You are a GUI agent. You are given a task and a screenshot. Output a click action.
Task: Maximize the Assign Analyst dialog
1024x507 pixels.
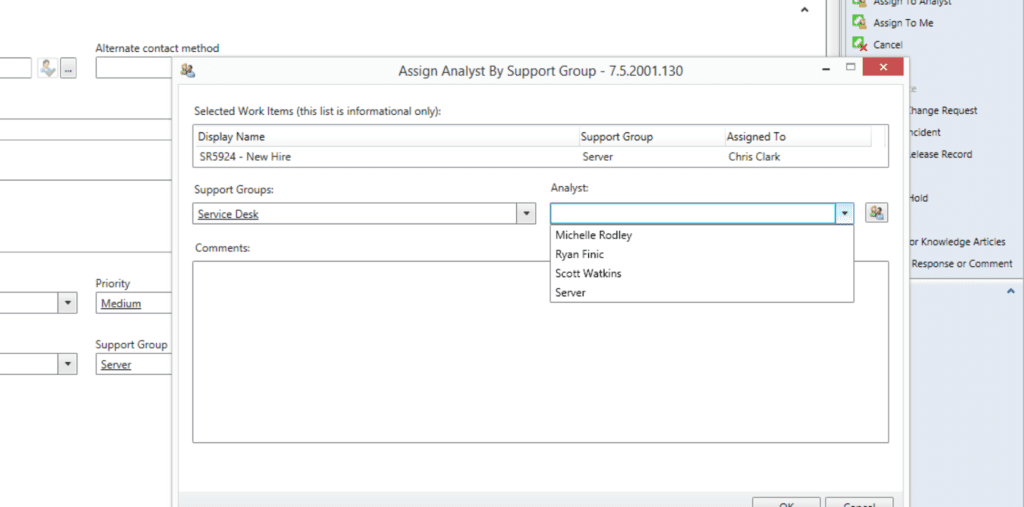point(850,67)
